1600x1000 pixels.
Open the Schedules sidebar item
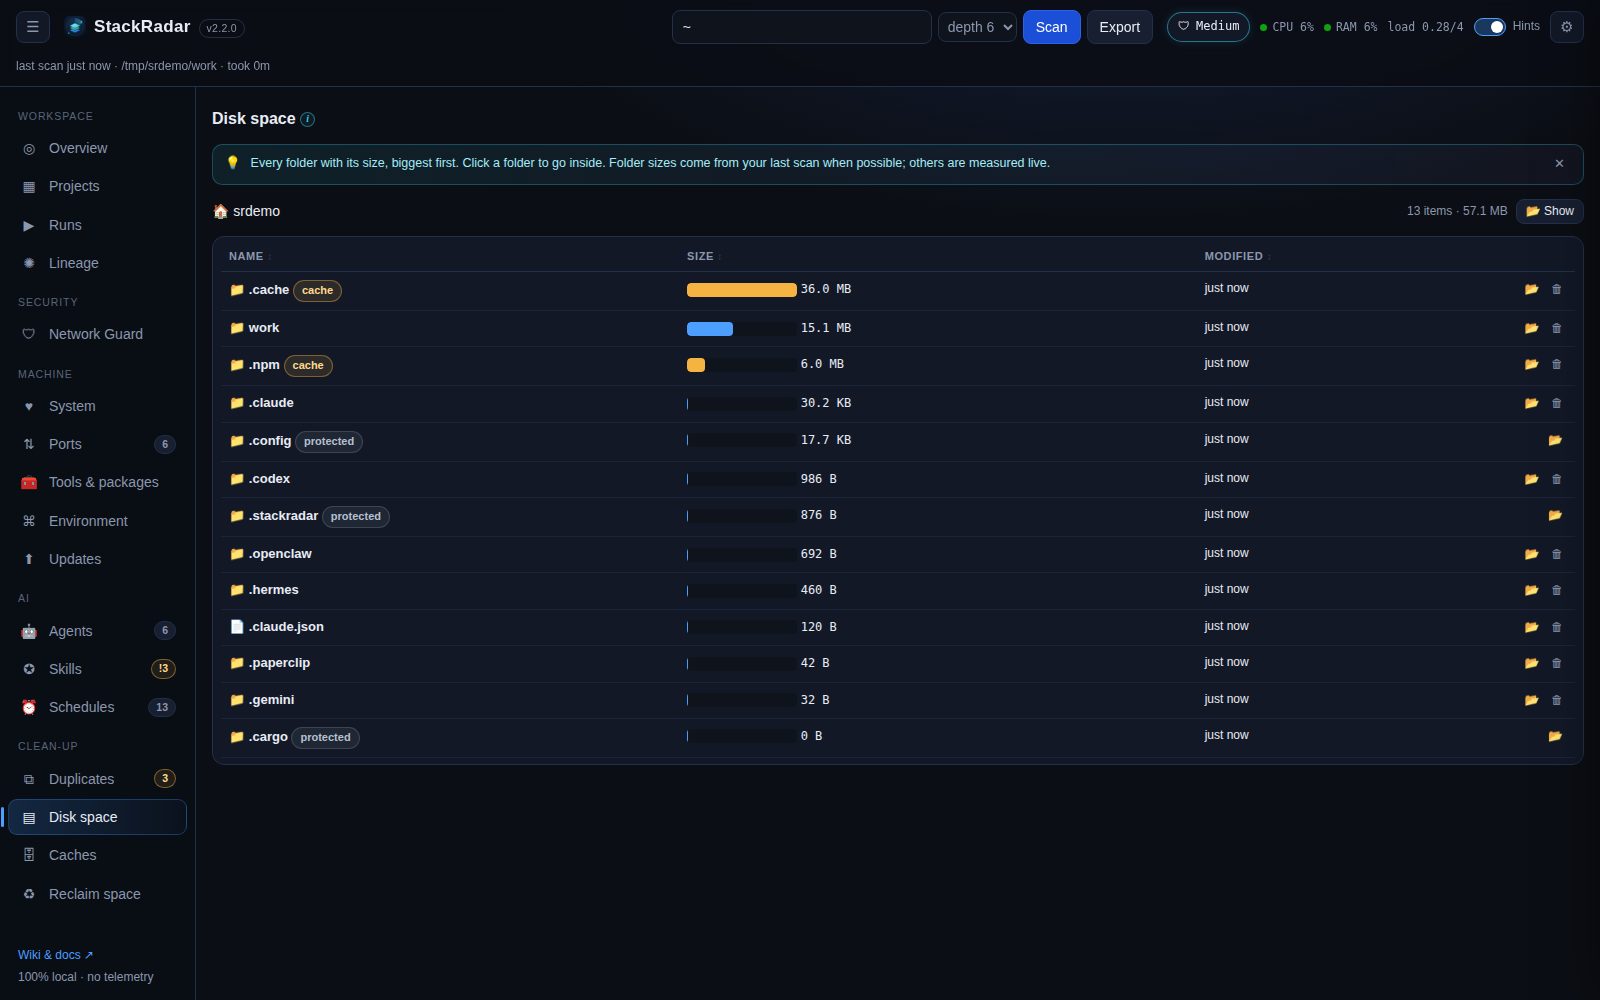click(97, 707)
